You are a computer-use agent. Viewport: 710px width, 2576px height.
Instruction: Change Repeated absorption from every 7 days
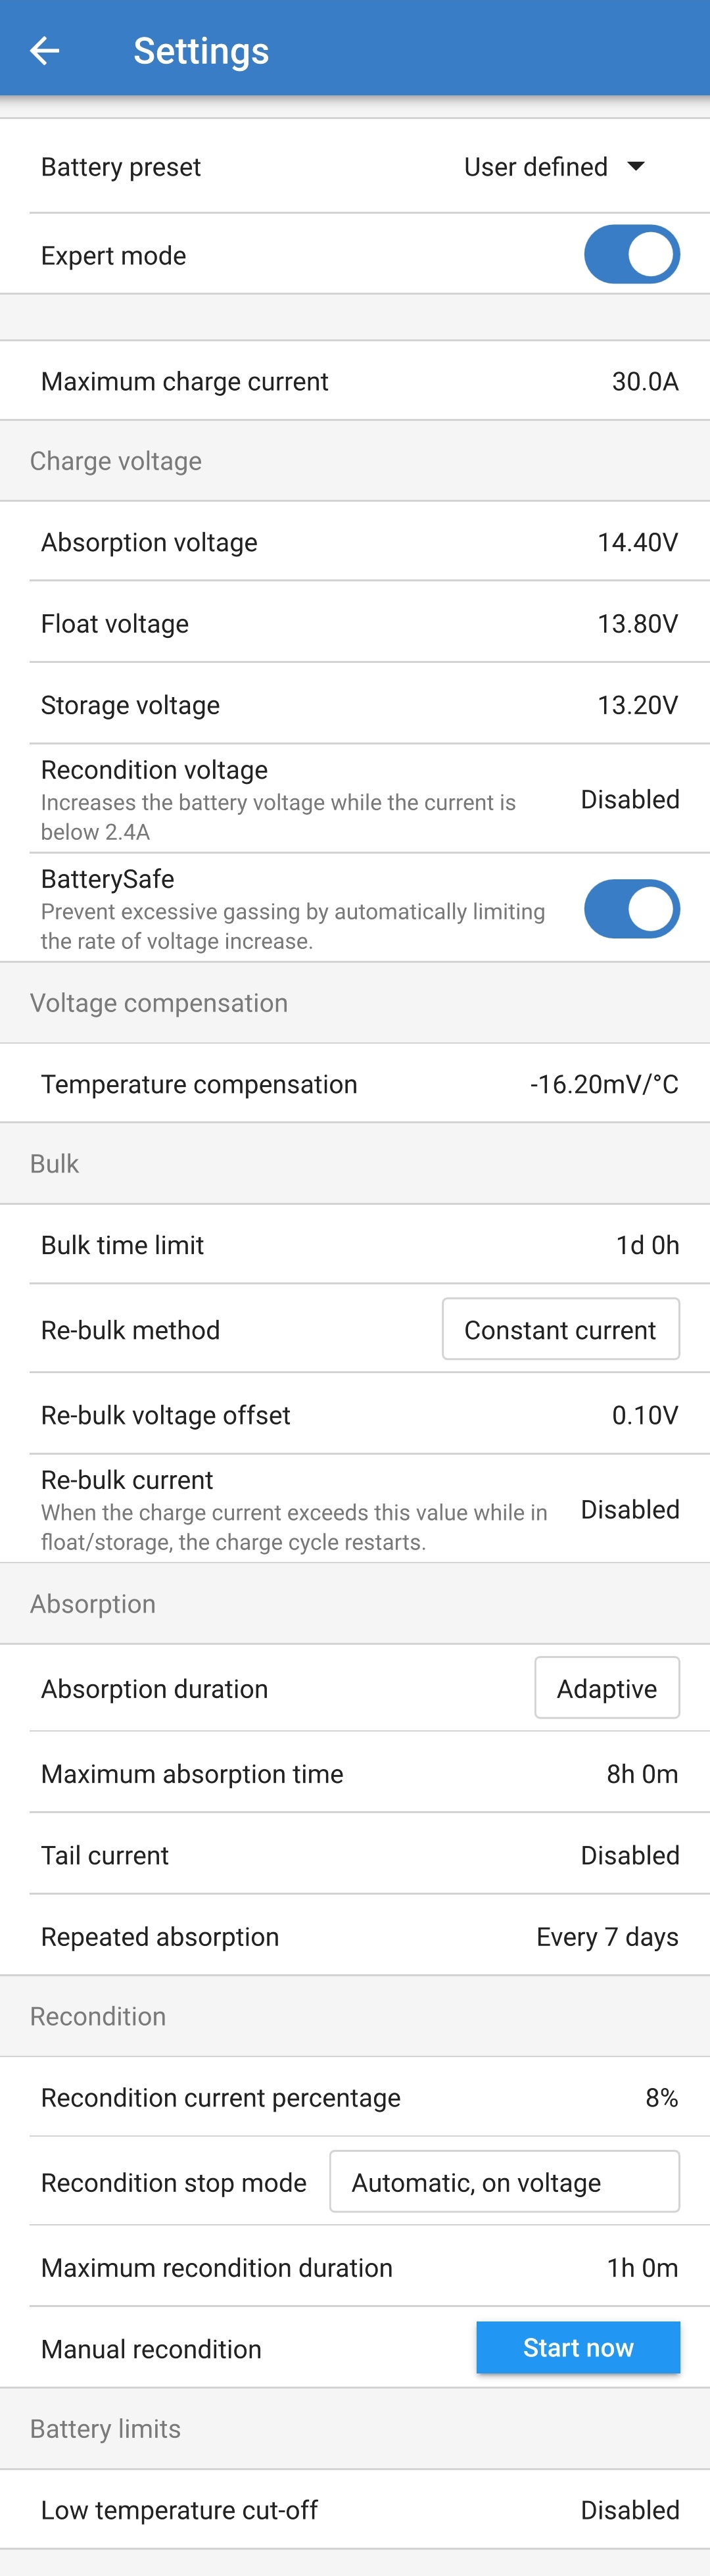tap(355, 1936)
